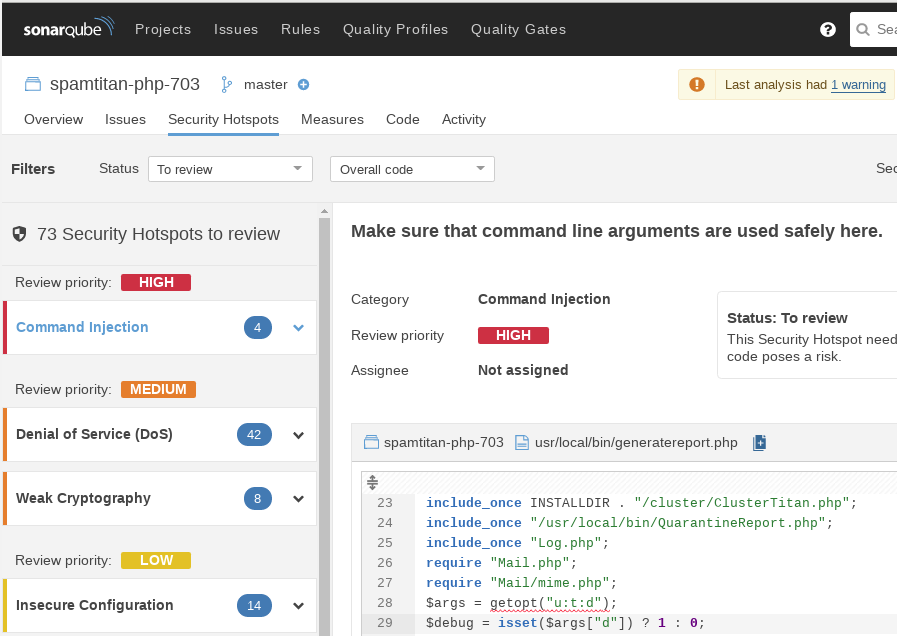The height and width of the screenshot is (636, 897).
Task: Expand the Denial of Service category
Action: (298, 435)
